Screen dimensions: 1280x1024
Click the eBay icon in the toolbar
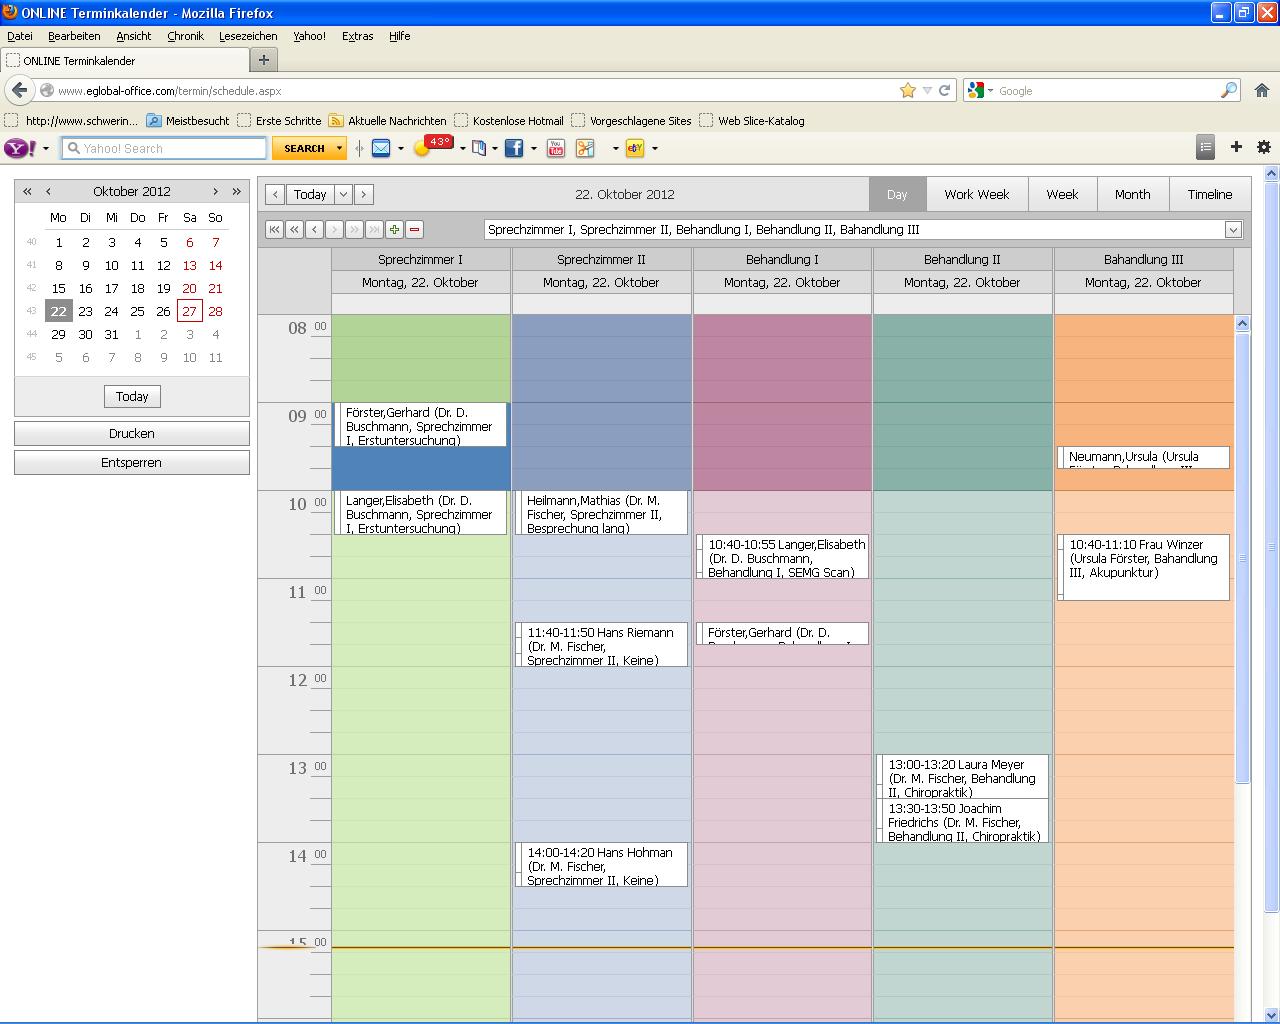click(x=634, y=148)
